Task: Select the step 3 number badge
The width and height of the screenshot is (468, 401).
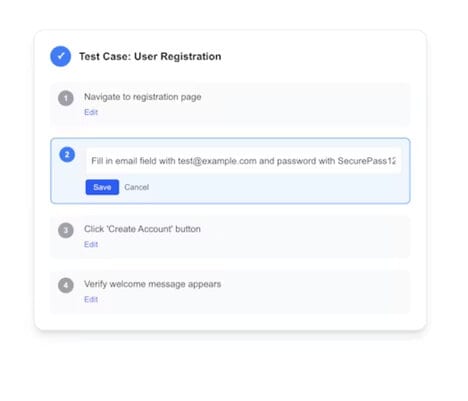Action: coord(66,230)
